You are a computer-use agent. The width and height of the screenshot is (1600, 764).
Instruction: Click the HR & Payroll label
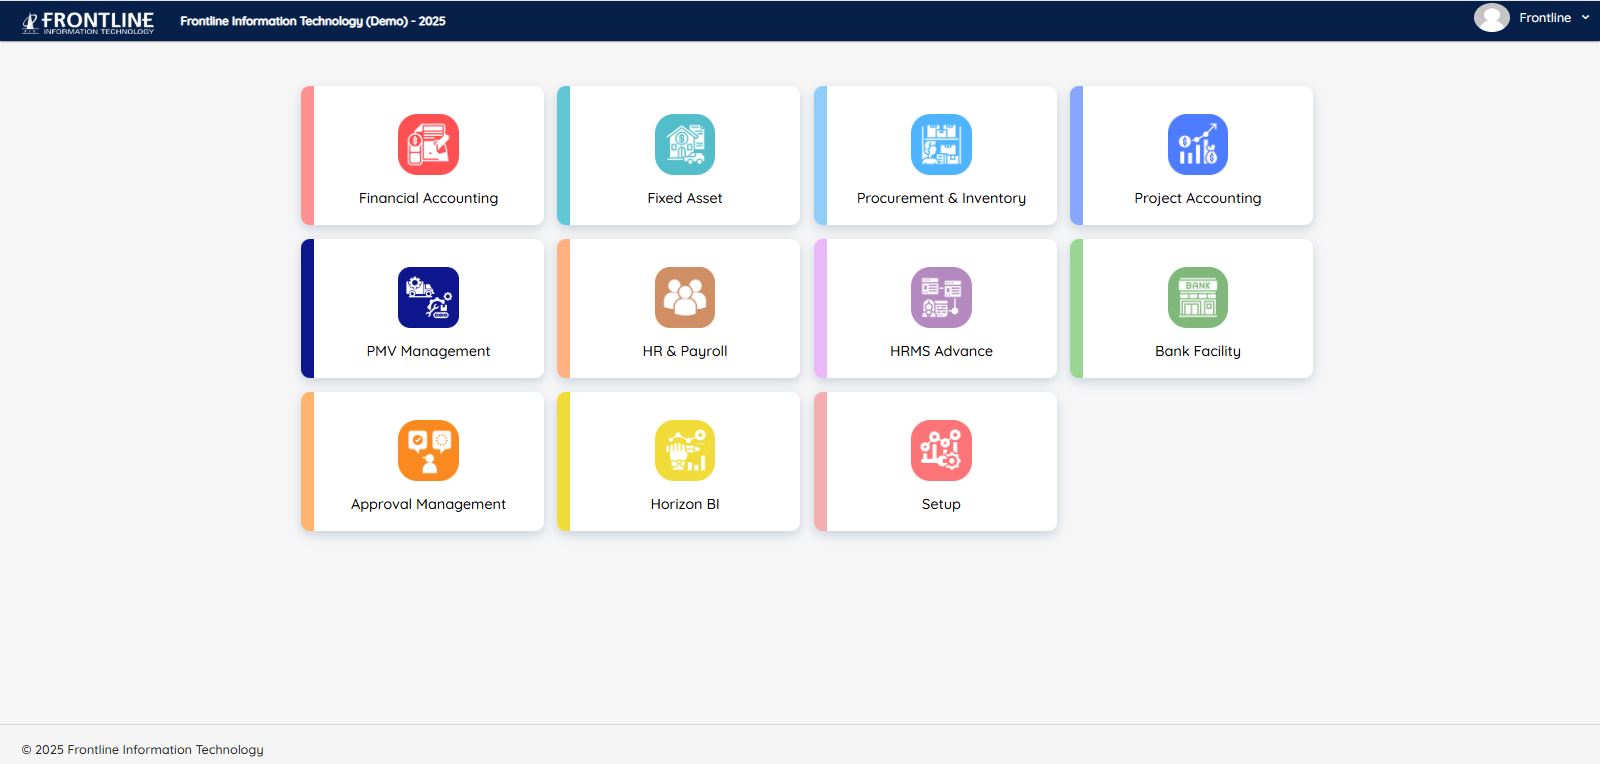tap(685, 351)
